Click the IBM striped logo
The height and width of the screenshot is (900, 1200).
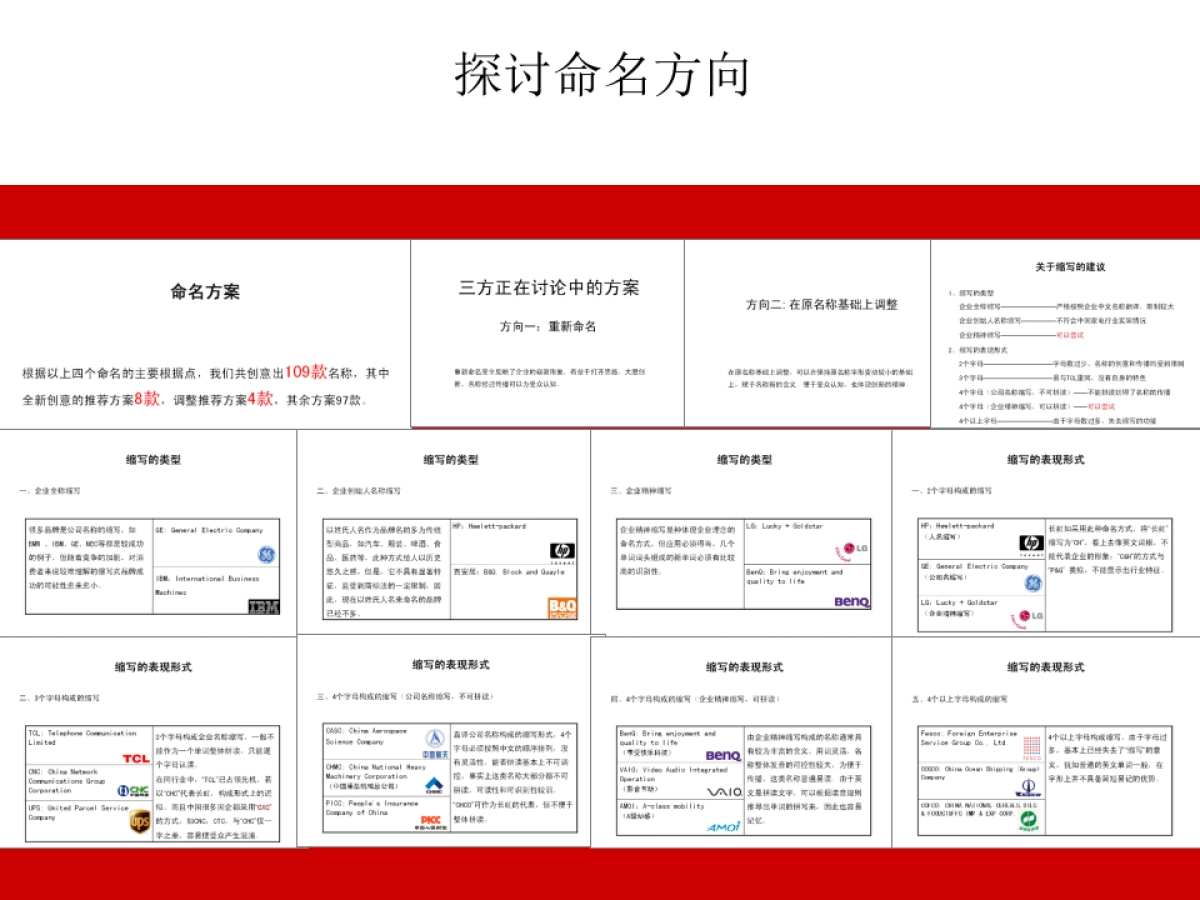click(262, 605)
